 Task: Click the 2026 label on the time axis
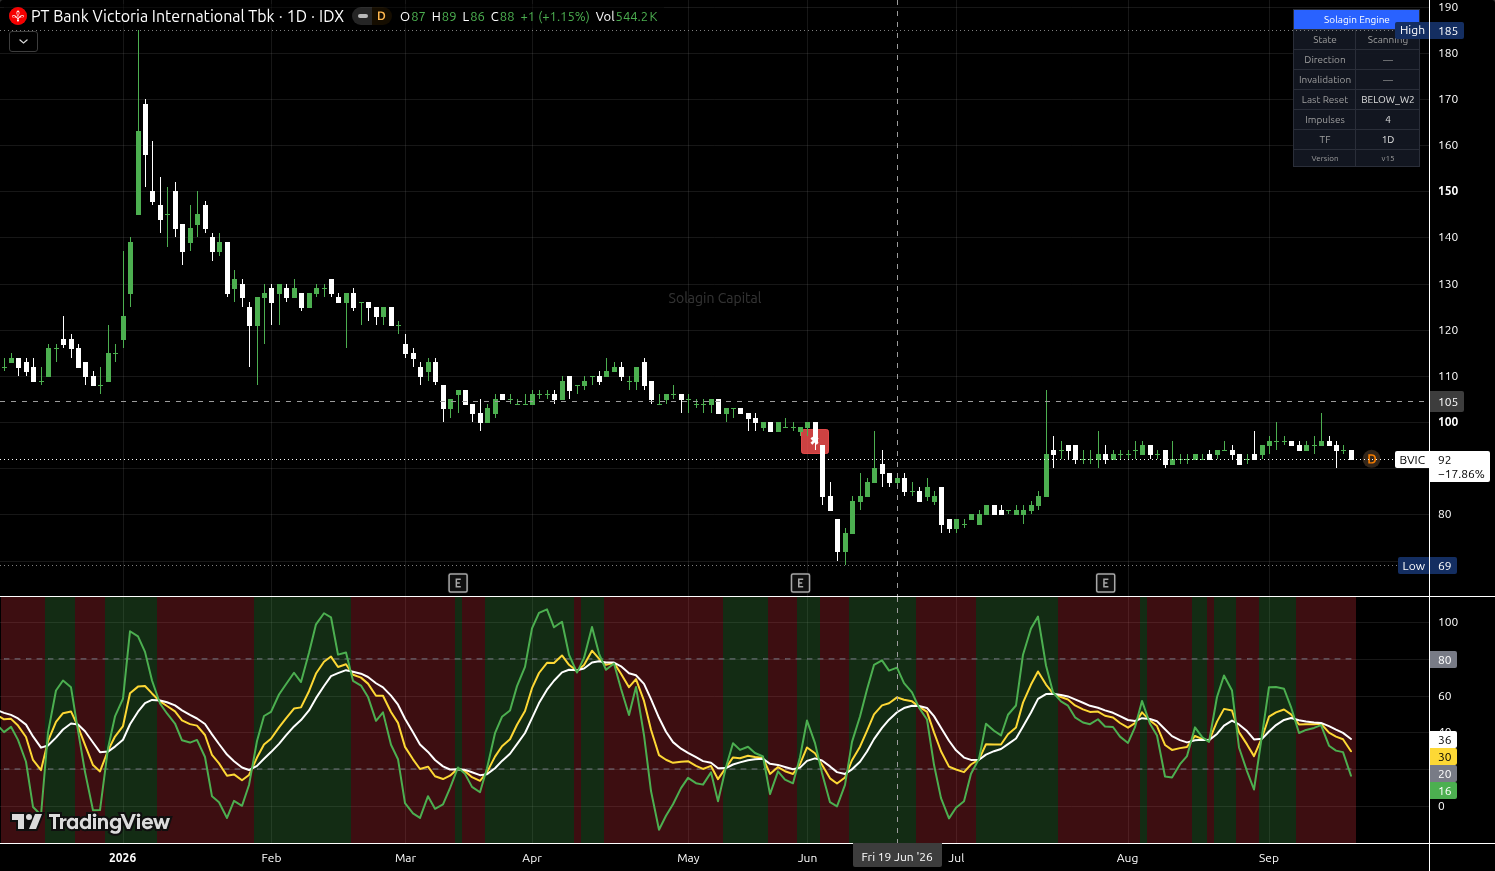(x=122, y=858)
